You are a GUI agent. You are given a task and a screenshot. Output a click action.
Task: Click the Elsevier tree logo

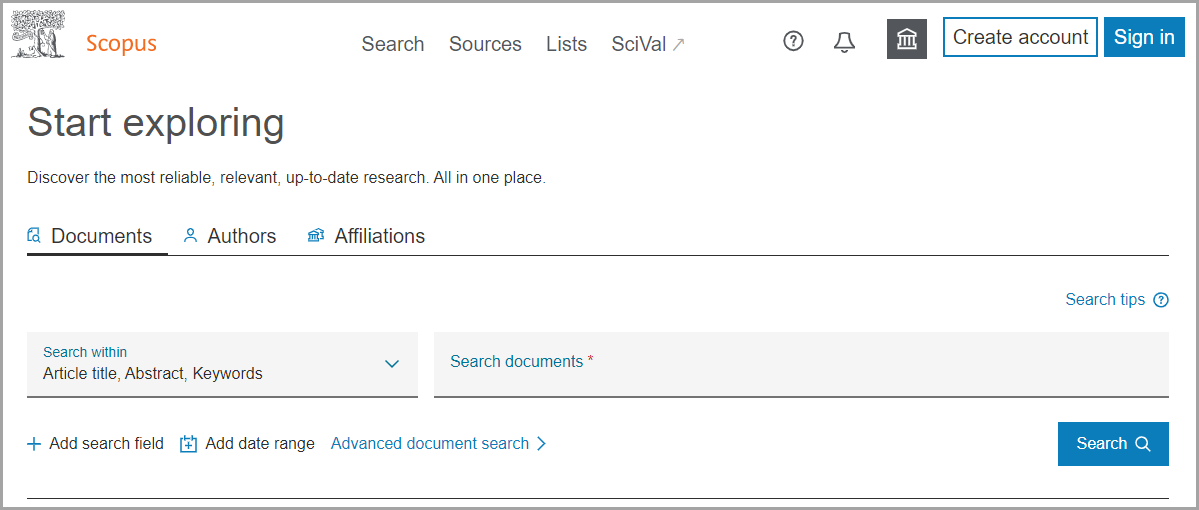click(x=38, y=35)
